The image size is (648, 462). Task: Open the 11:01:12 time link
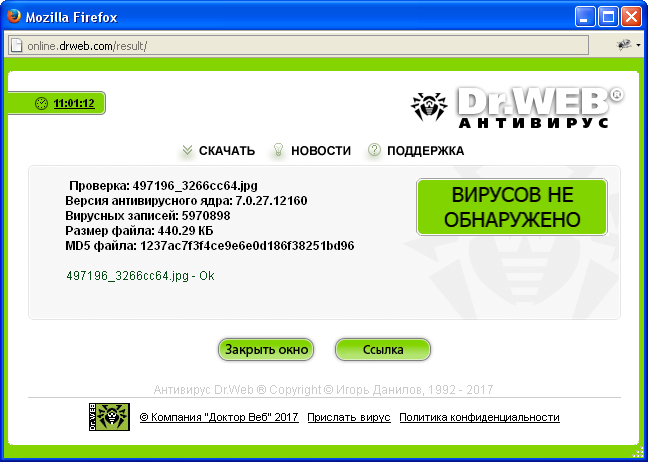point(74,103)
